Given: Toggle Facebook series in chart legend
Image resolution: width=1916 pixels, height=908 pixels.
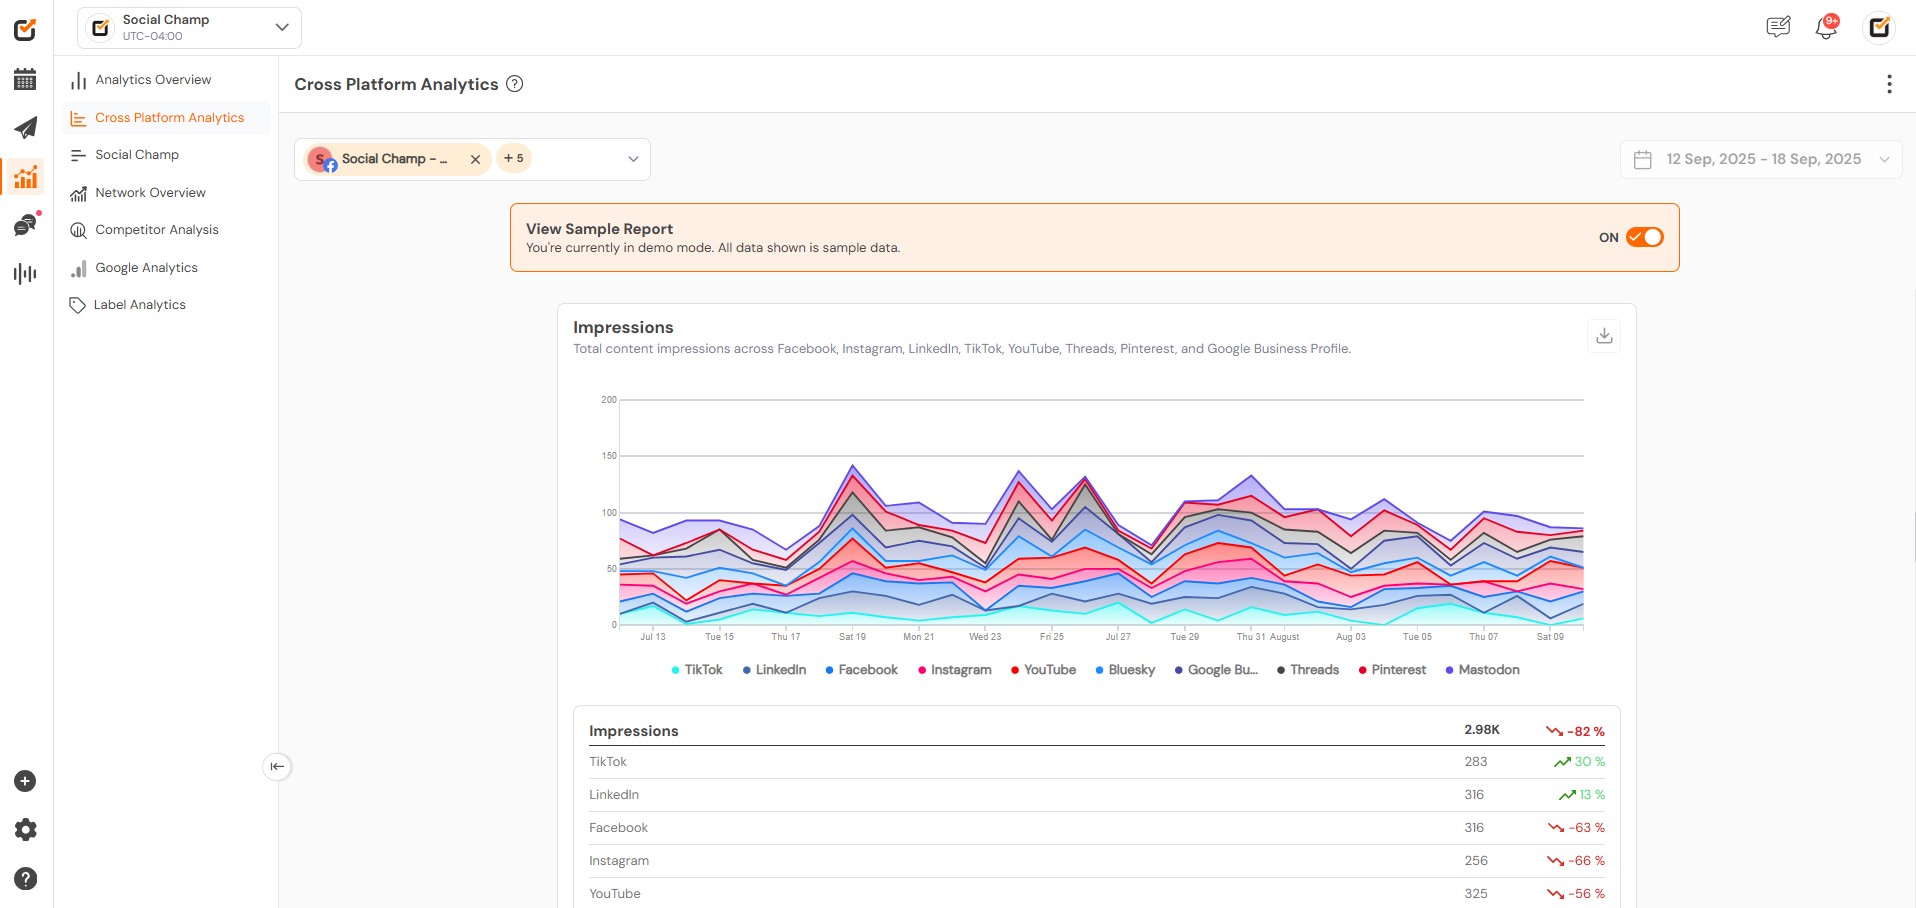Looking at the screenshot, I should click(861, 670).
